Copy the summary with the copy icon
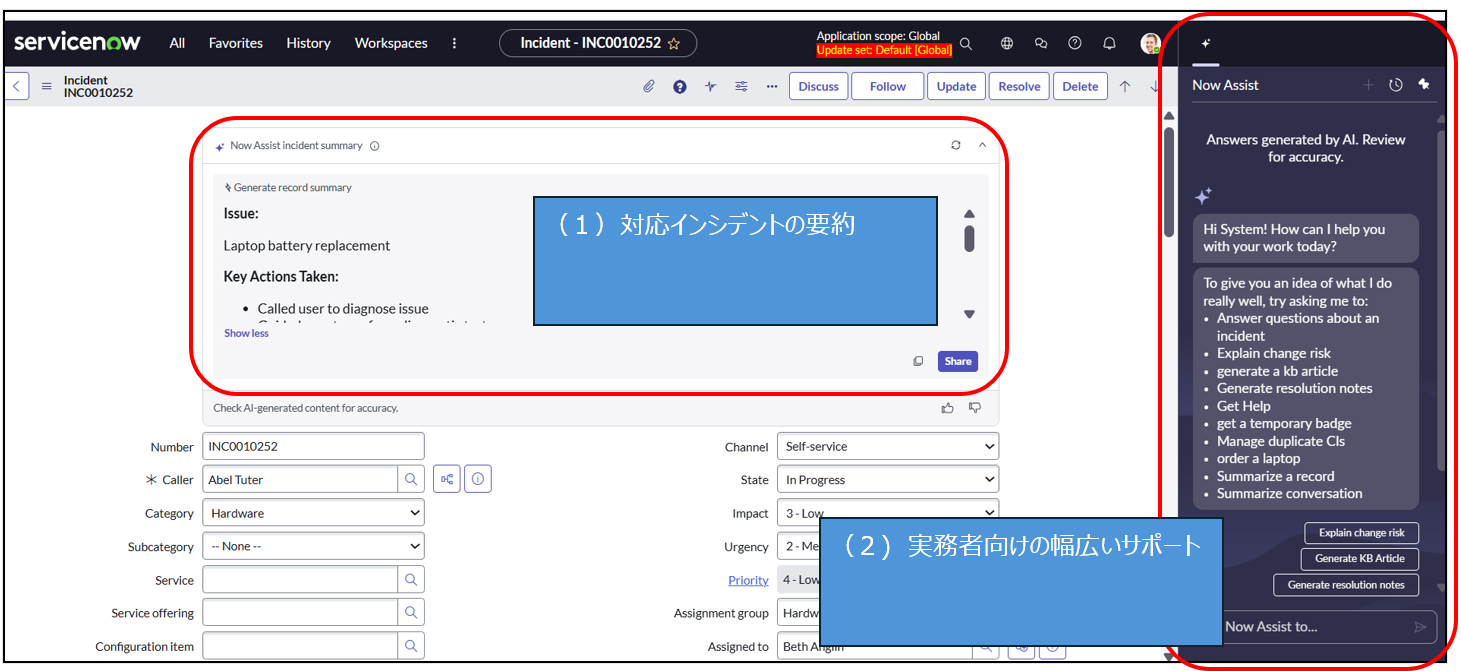 [918, 361]
